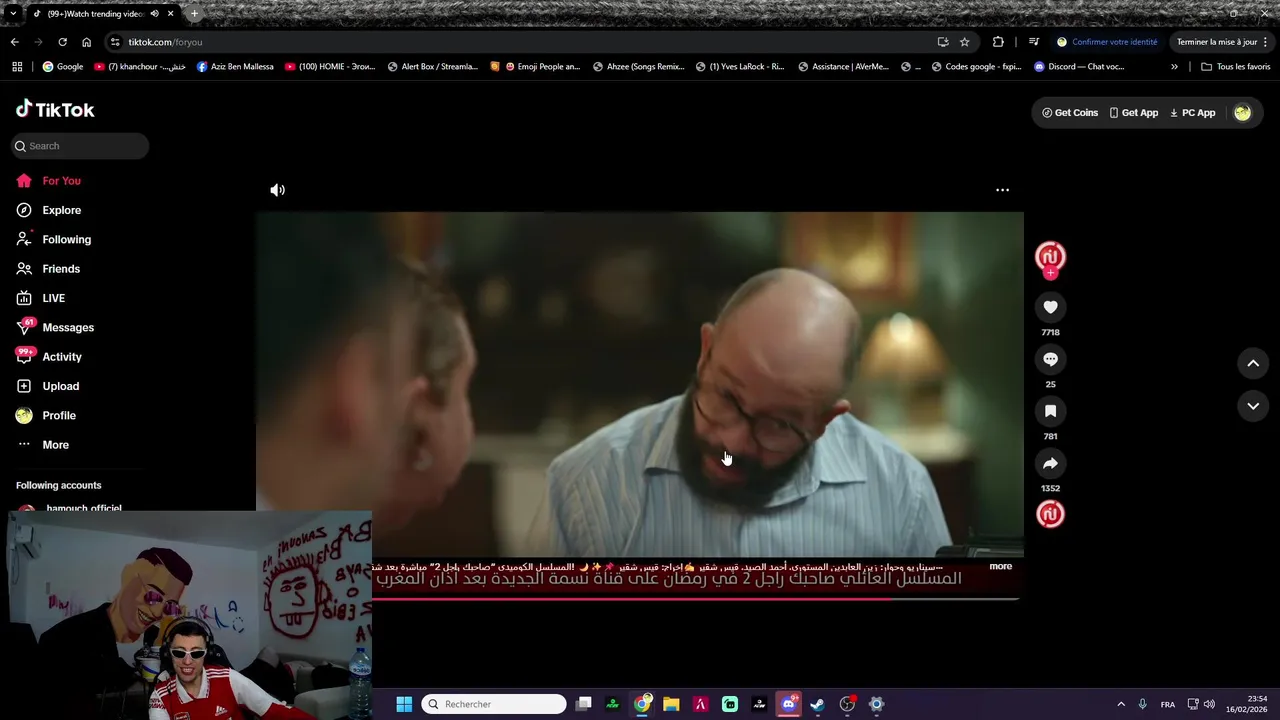Like the video with the heart icon
The height and width of the screenshot is (720, 1280).
point(1050,307)
